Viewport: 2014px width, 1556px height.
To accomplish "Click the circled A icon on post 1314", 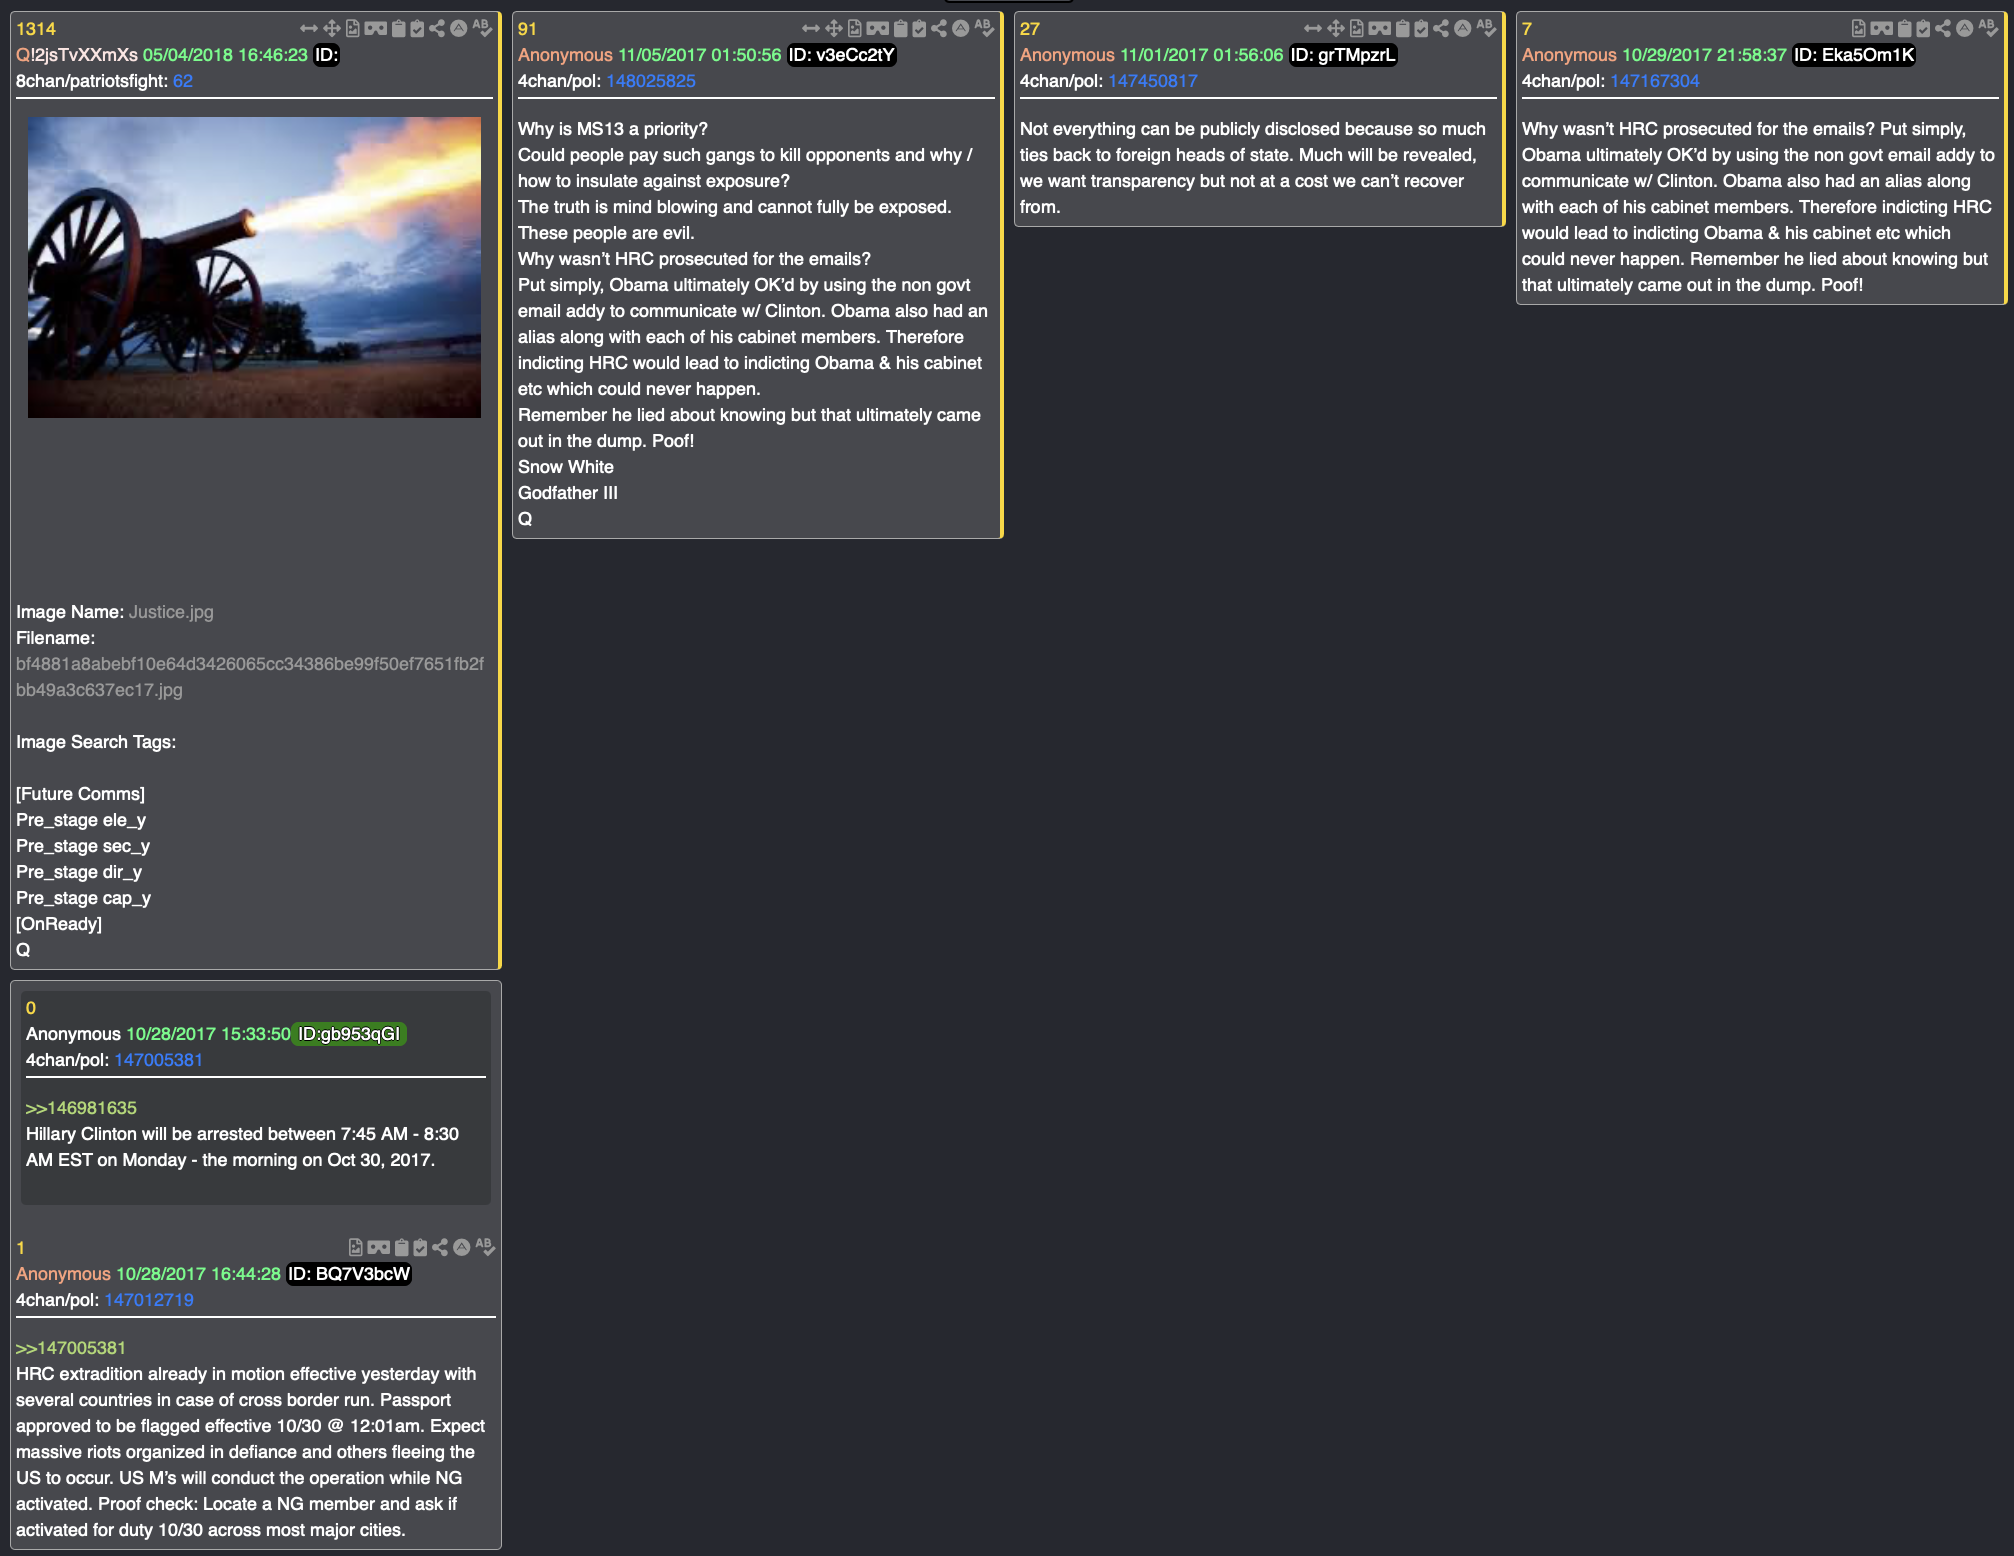I will 458,29.
